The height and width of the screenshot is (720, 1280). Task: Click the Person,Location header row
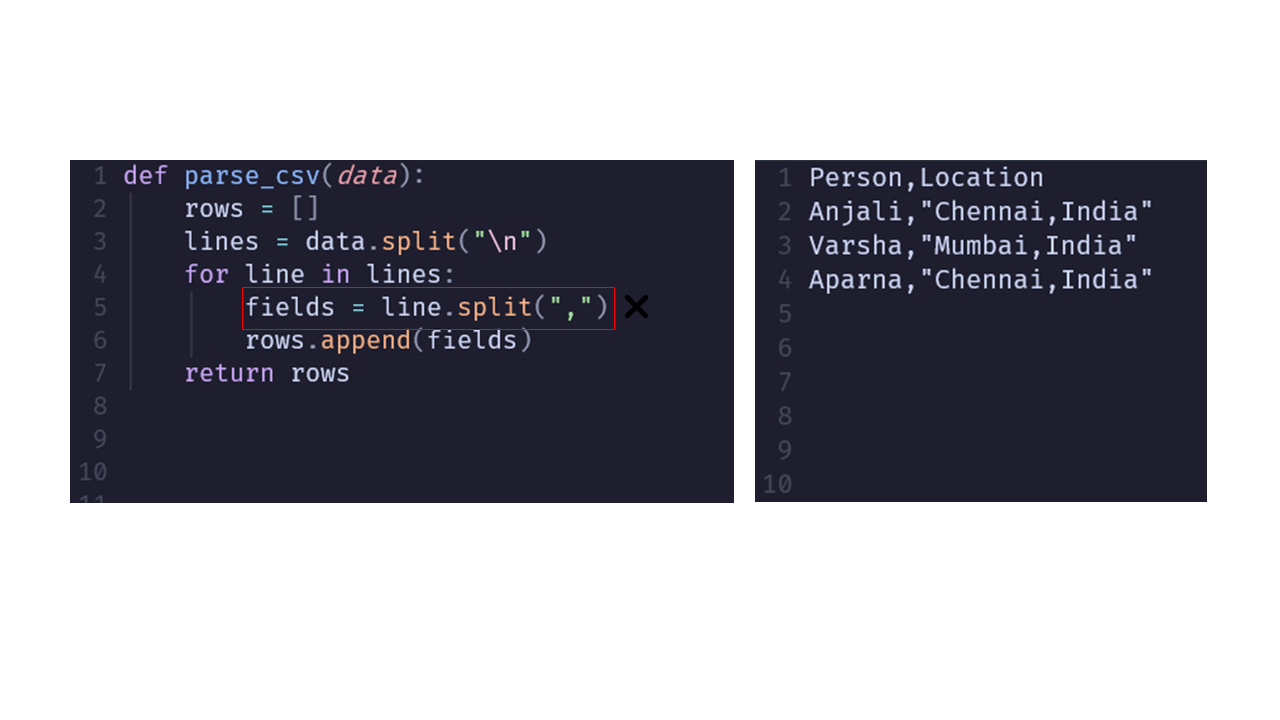(926, 178)
